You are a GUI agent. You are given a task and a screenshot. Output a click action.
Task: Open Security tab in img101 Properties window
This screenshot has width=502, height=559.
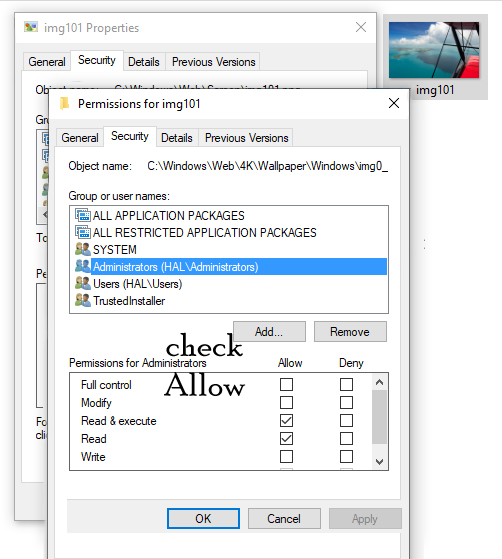pyautogui.click(x=97, y=60)
